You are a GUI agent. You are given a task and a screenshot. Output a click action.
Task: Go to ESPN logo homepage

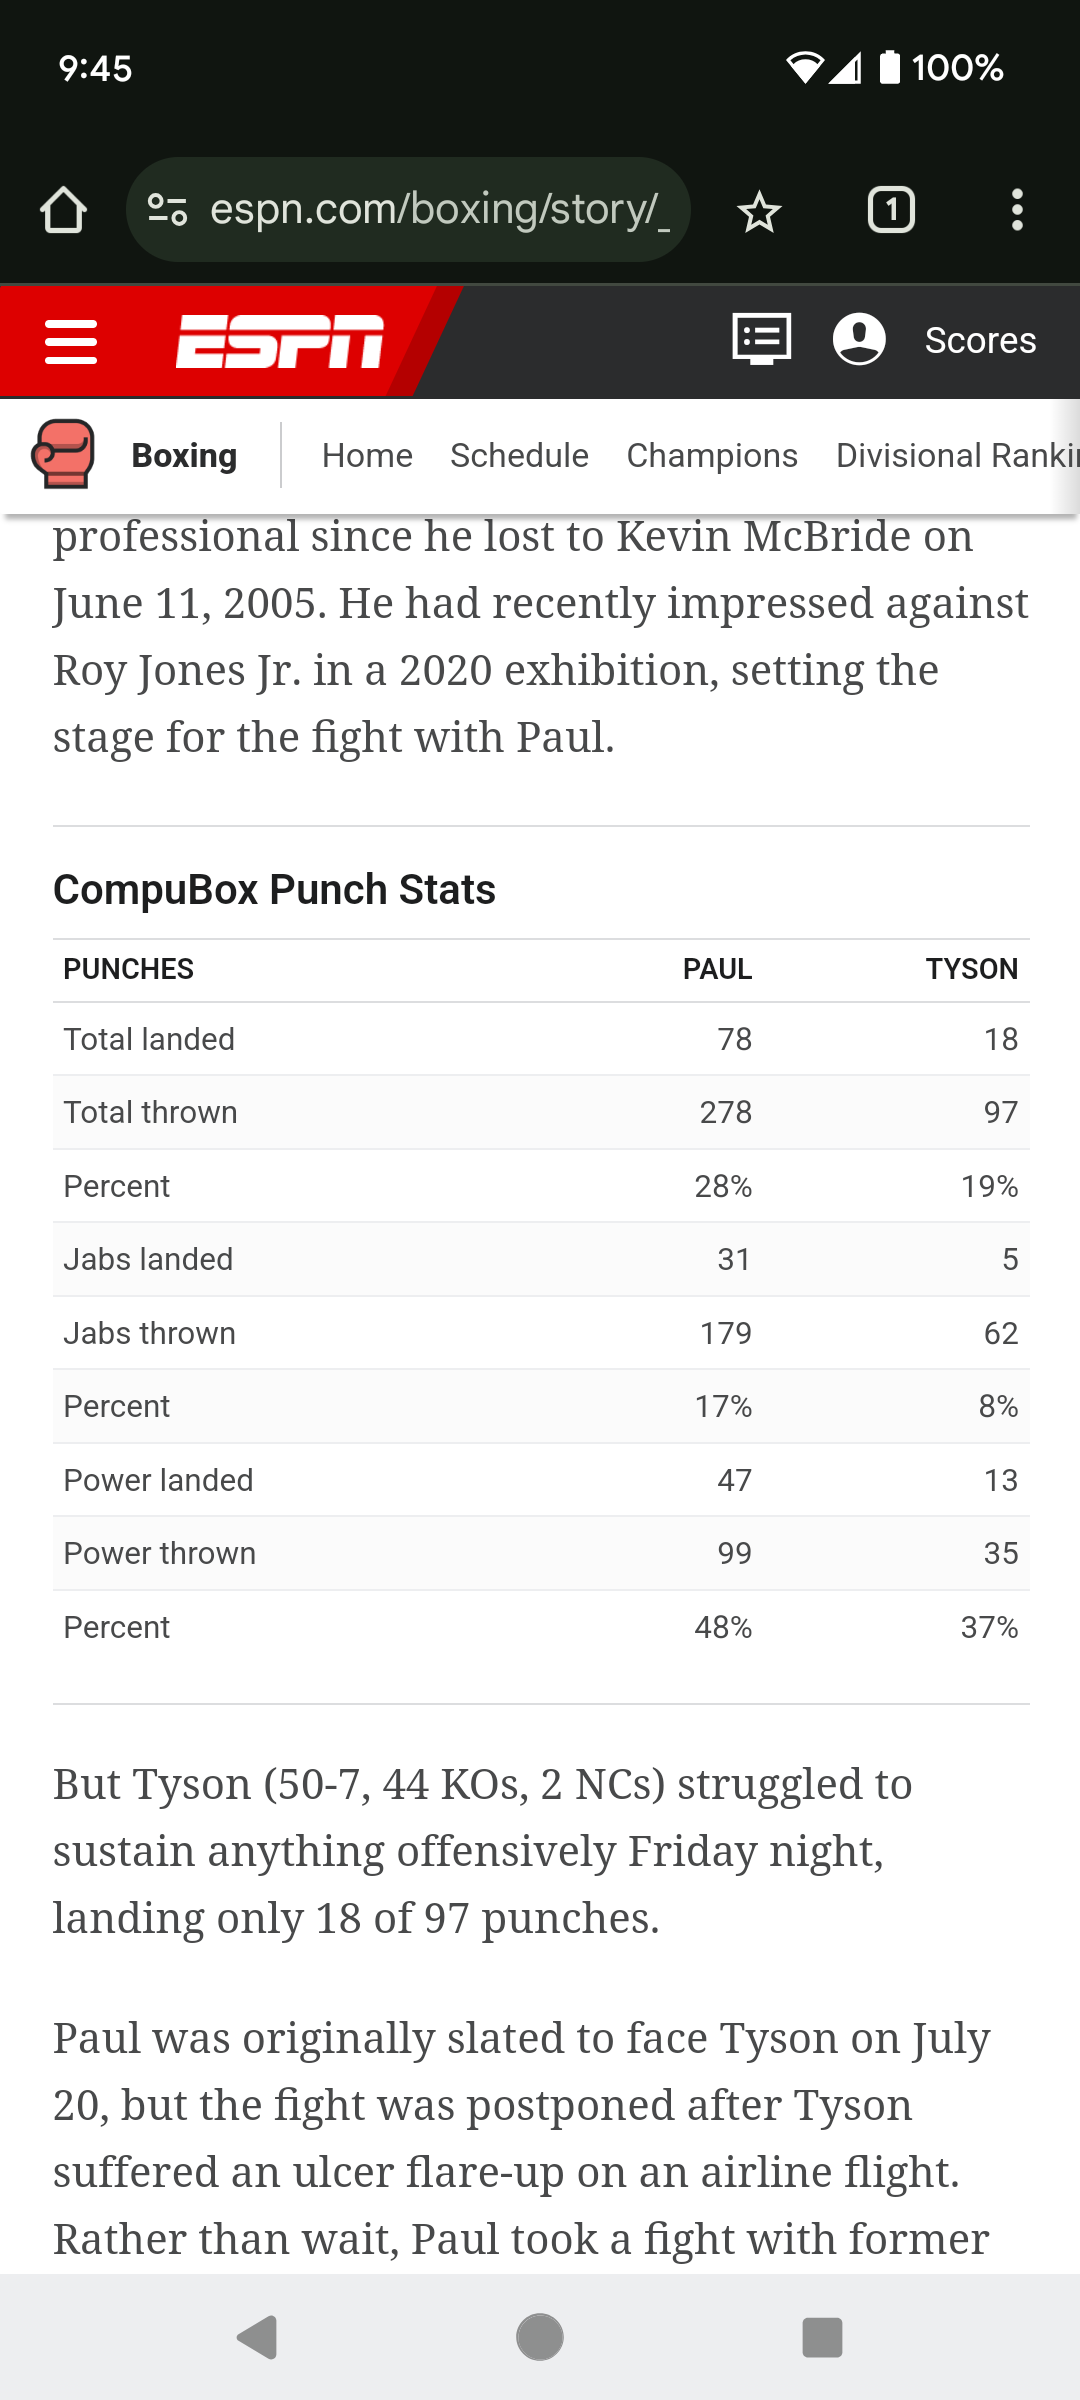pyautogui.click(x=280, y=341)
